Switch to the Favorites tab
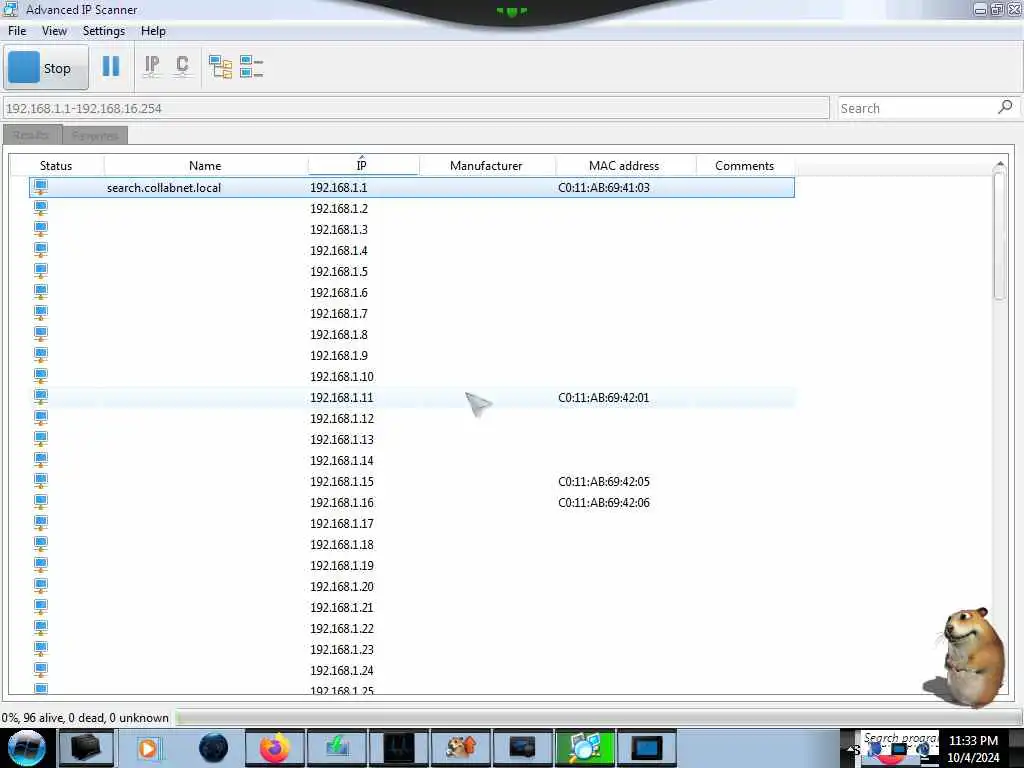Viewport: 1024px width, 768px height. [x=95, y=135]
